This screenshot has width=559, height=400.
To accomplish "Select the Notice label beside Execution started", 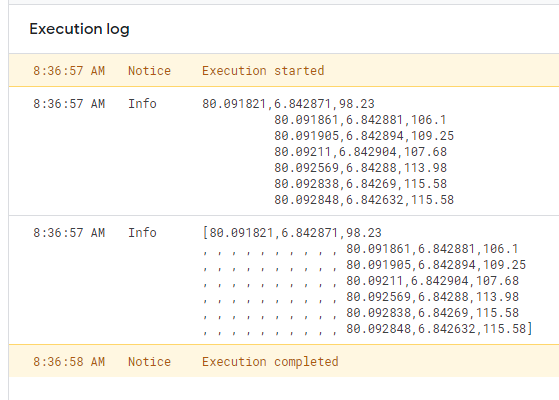I will pyautogui.click(x=149, y=71).
